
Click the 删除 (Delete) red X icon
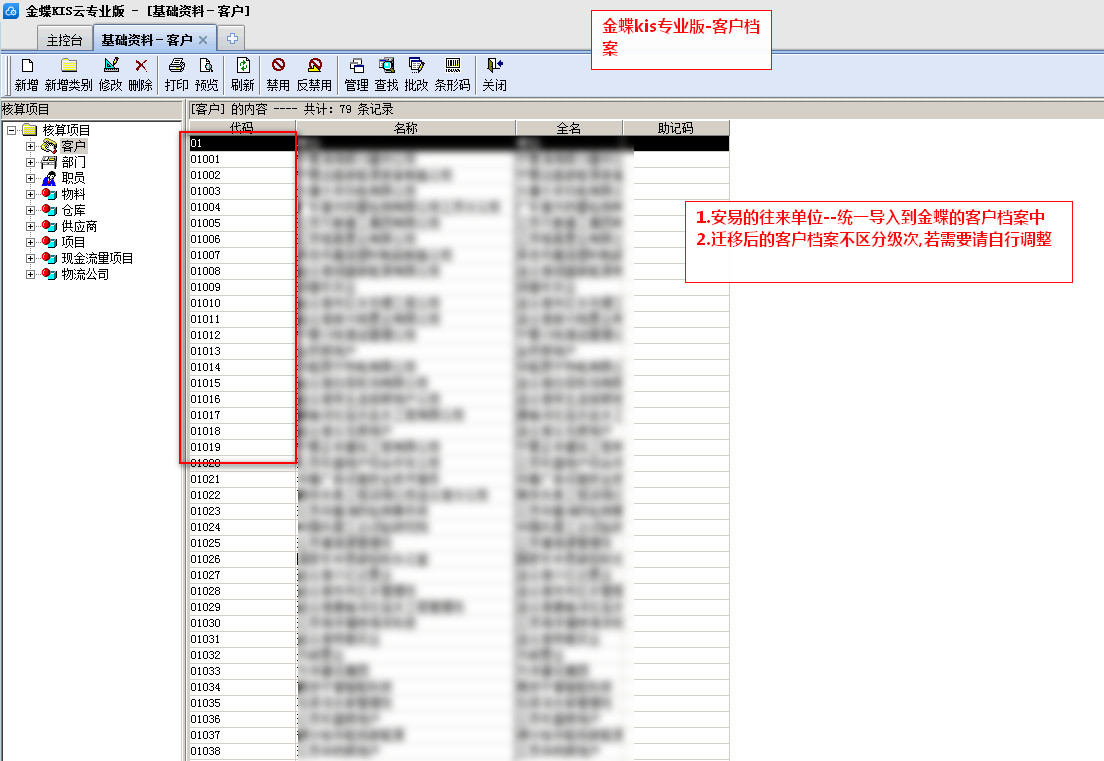click(x=140, y=67)
